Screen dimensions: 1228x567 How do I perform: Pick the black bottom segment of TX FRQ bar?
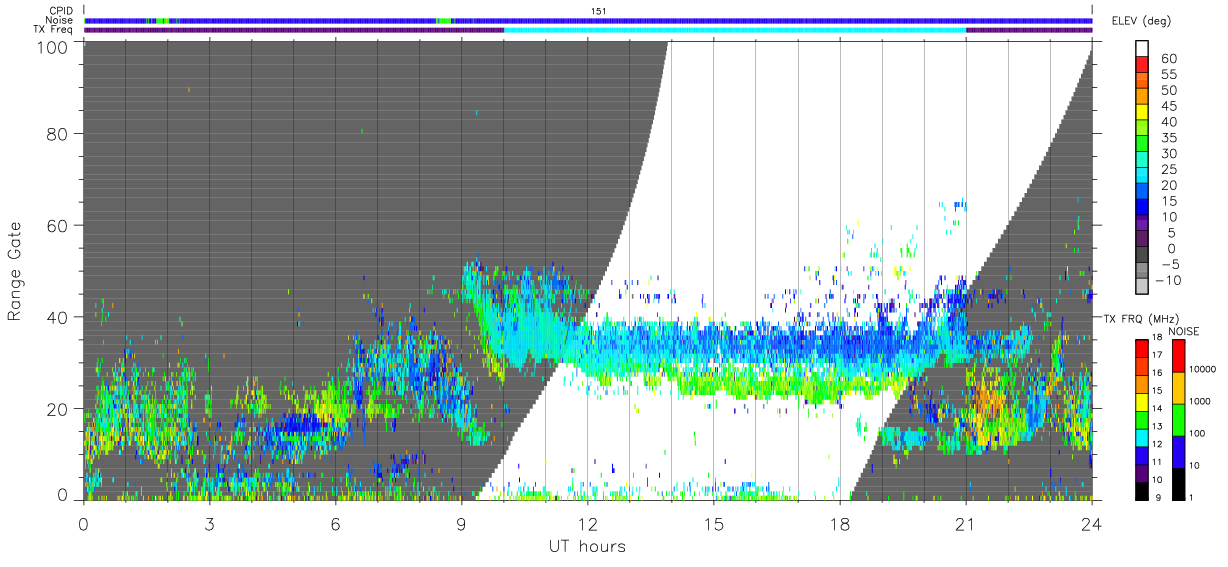tap(1143, 491)
